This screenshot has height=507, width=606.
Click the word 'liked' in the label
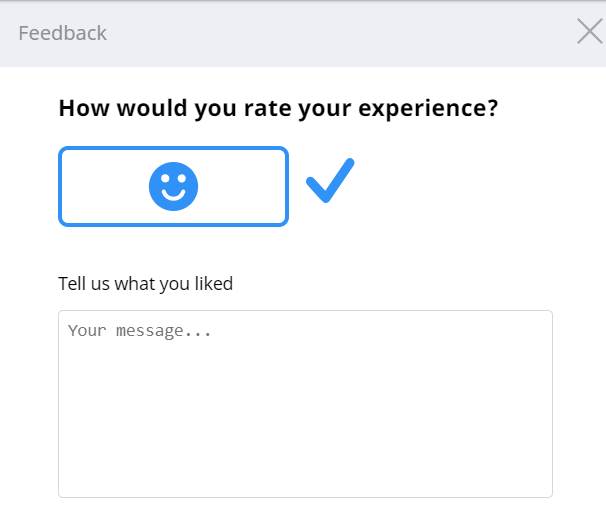(x=212, y=284)
